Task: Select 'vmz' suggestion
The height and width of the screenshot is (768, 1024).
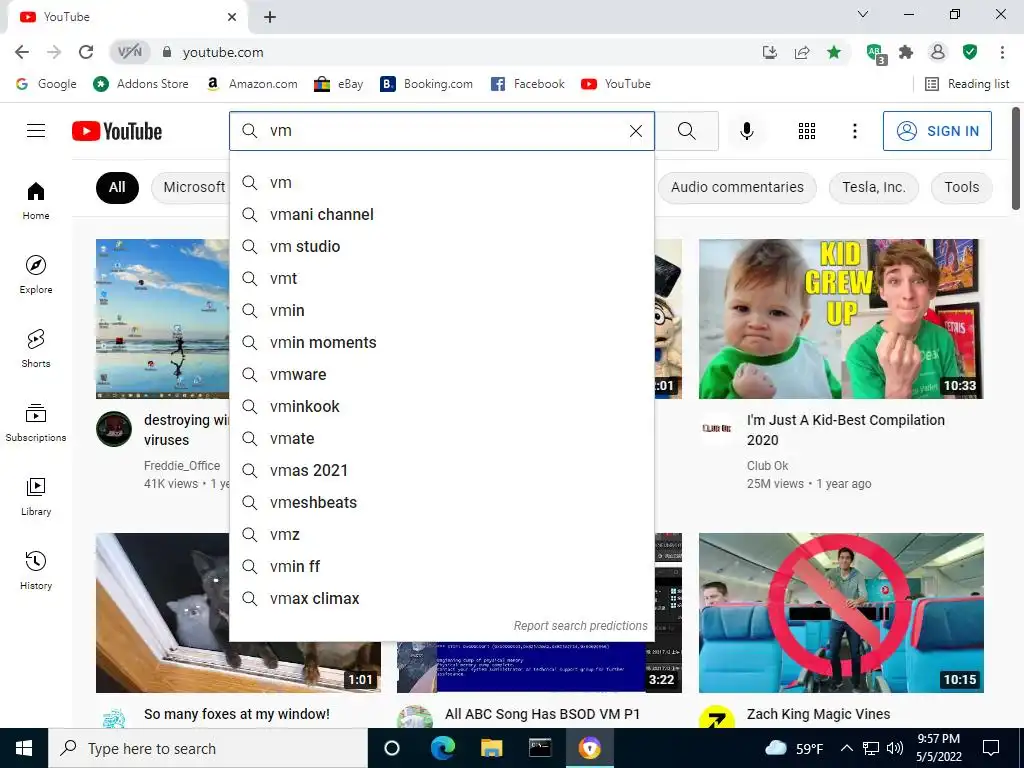Action: click(442, 535)
